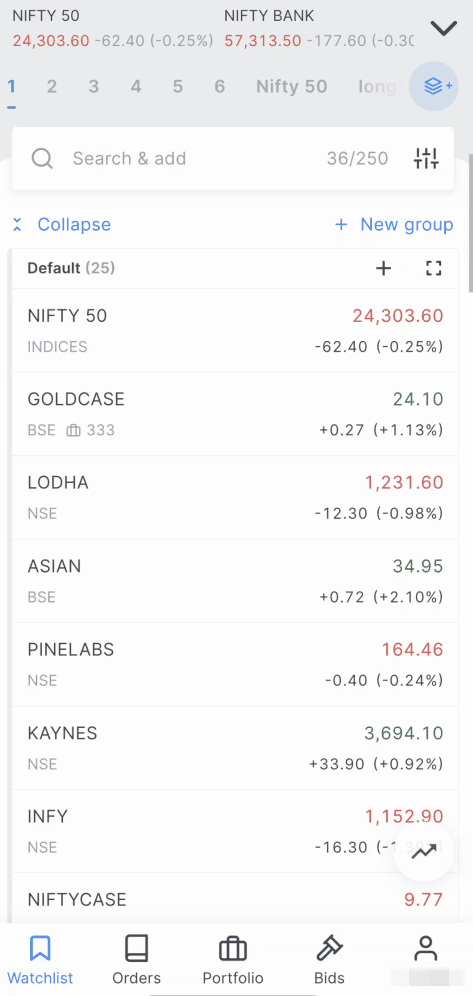473x996 pixels.
Task: Tap the search magnifier icon
Action: [43, 158]
